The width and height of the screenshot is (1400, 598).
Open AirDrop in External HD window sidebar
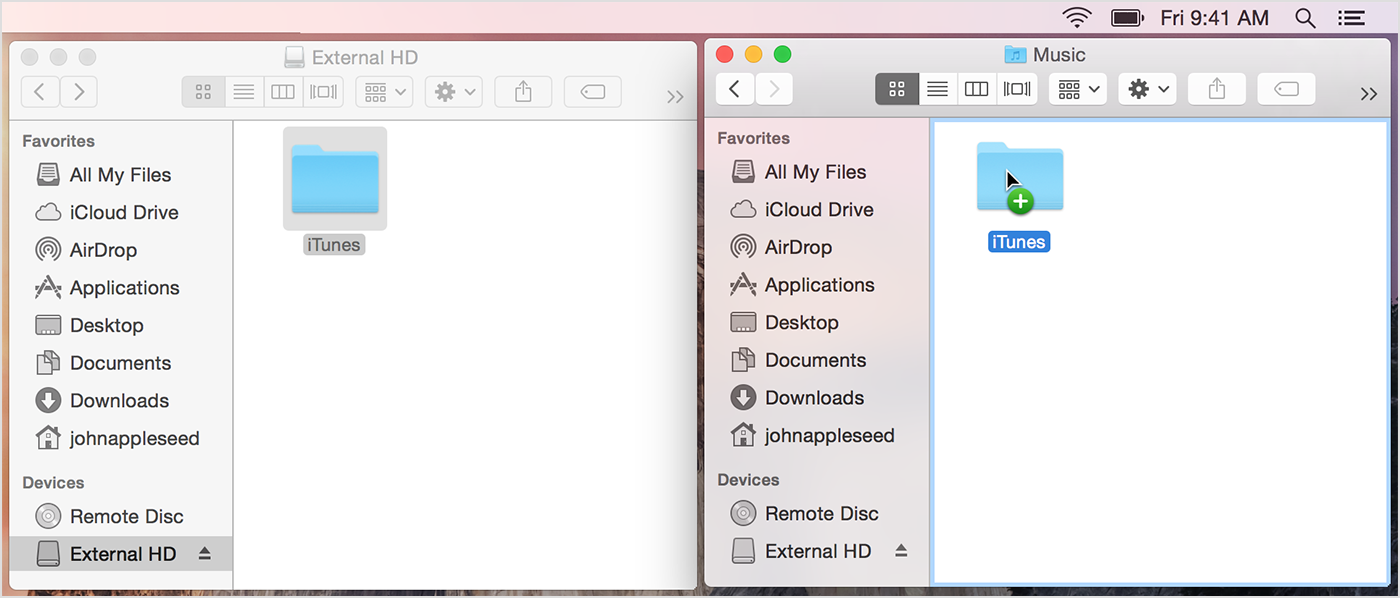point(121,250)
